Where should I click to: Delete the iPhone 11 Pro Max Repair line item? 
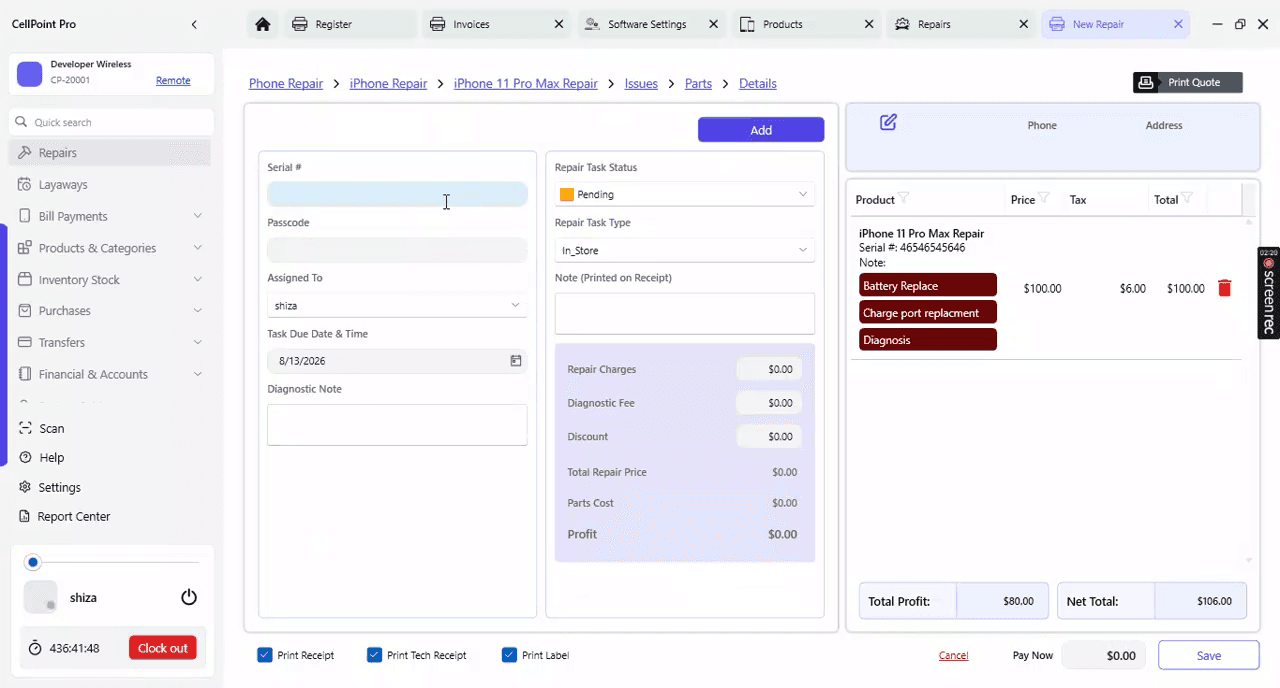(x=1224, y=288)
